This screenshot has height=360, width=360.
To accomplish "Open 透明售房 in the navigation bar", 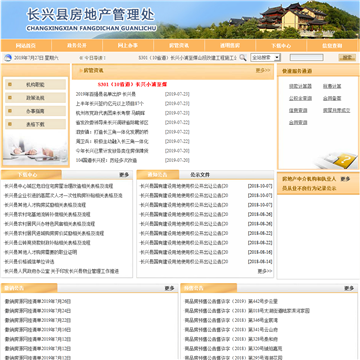I will [230, 46].
